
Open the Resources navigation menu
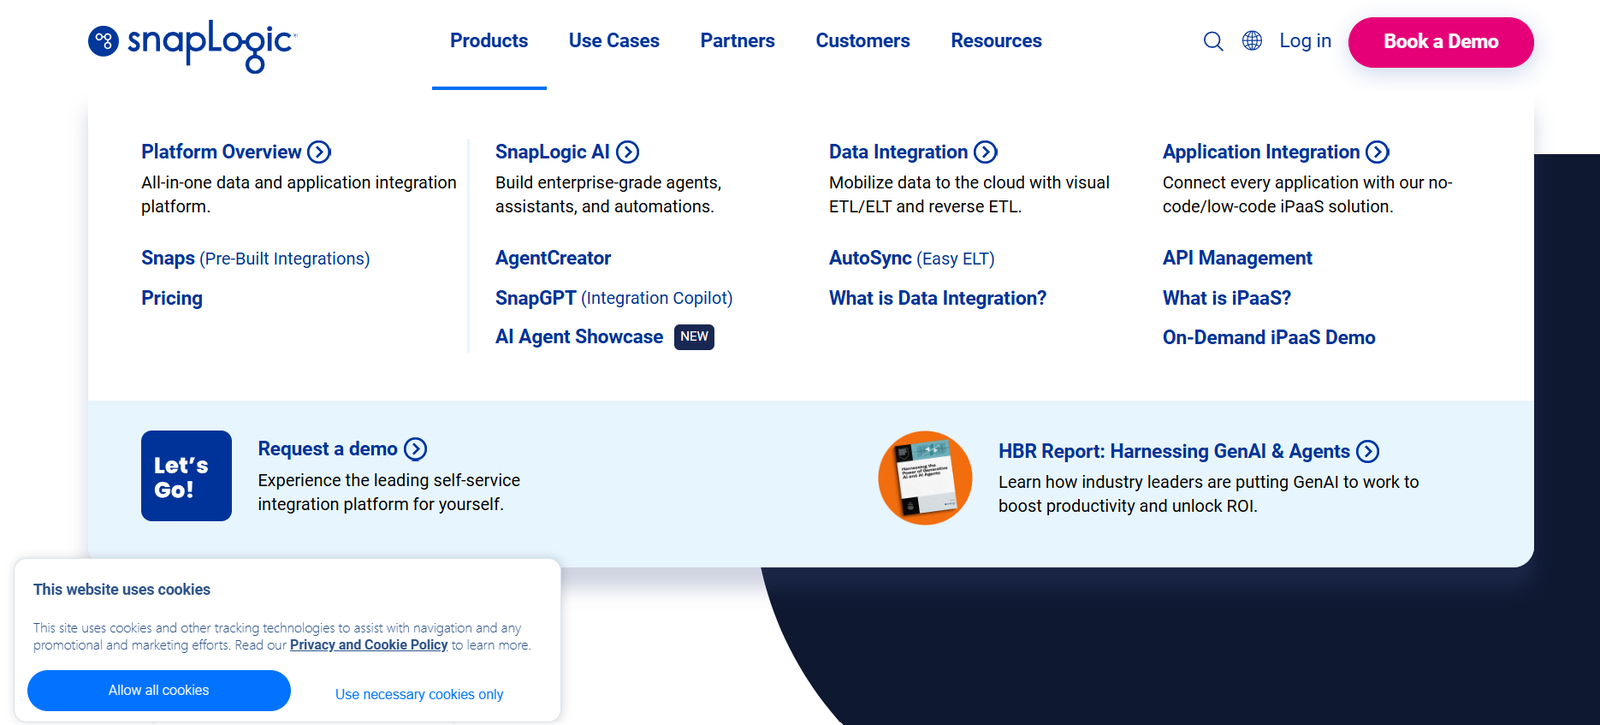[x=996, y=41]
